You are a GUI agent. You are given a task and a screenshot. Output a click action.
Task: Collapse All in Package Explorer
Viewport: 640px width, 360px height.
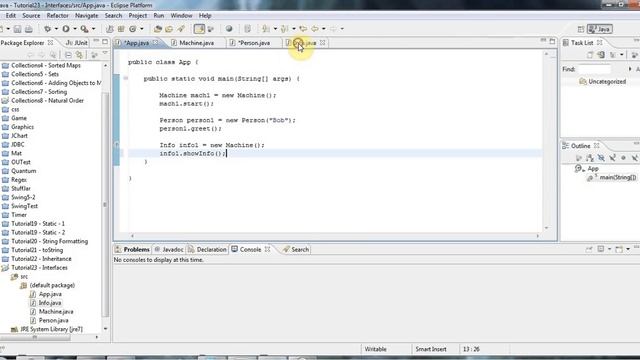click(68, 55)
